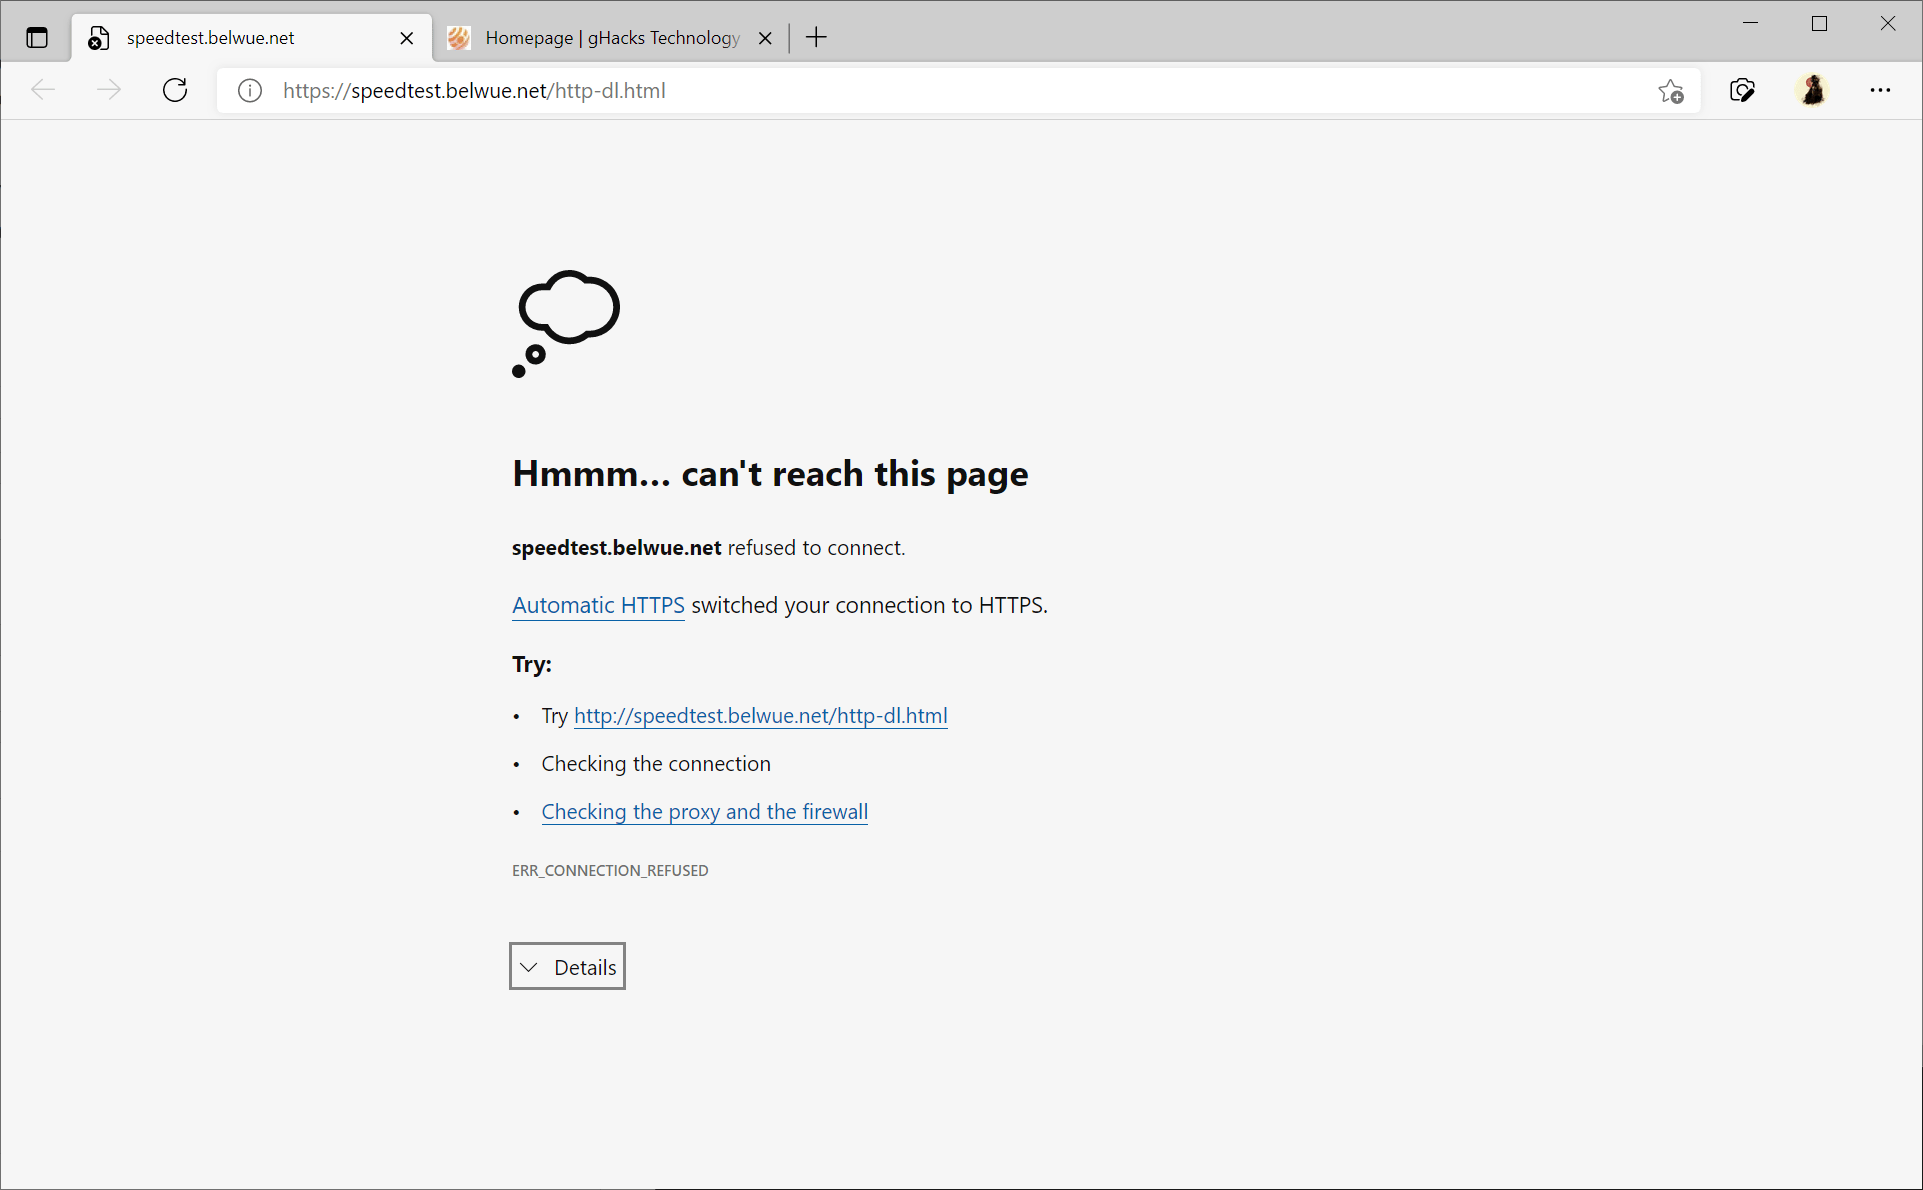Screen dimensions: 1923x1190
Task: Close the speedtest.belwue.net tab
Action: click(x=407, y=37)
